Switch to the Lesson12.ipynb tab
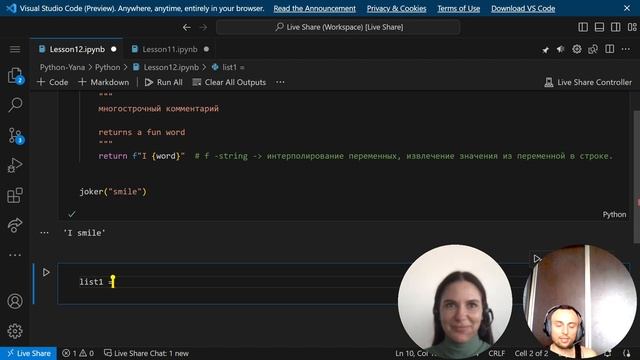 point(77,49)
